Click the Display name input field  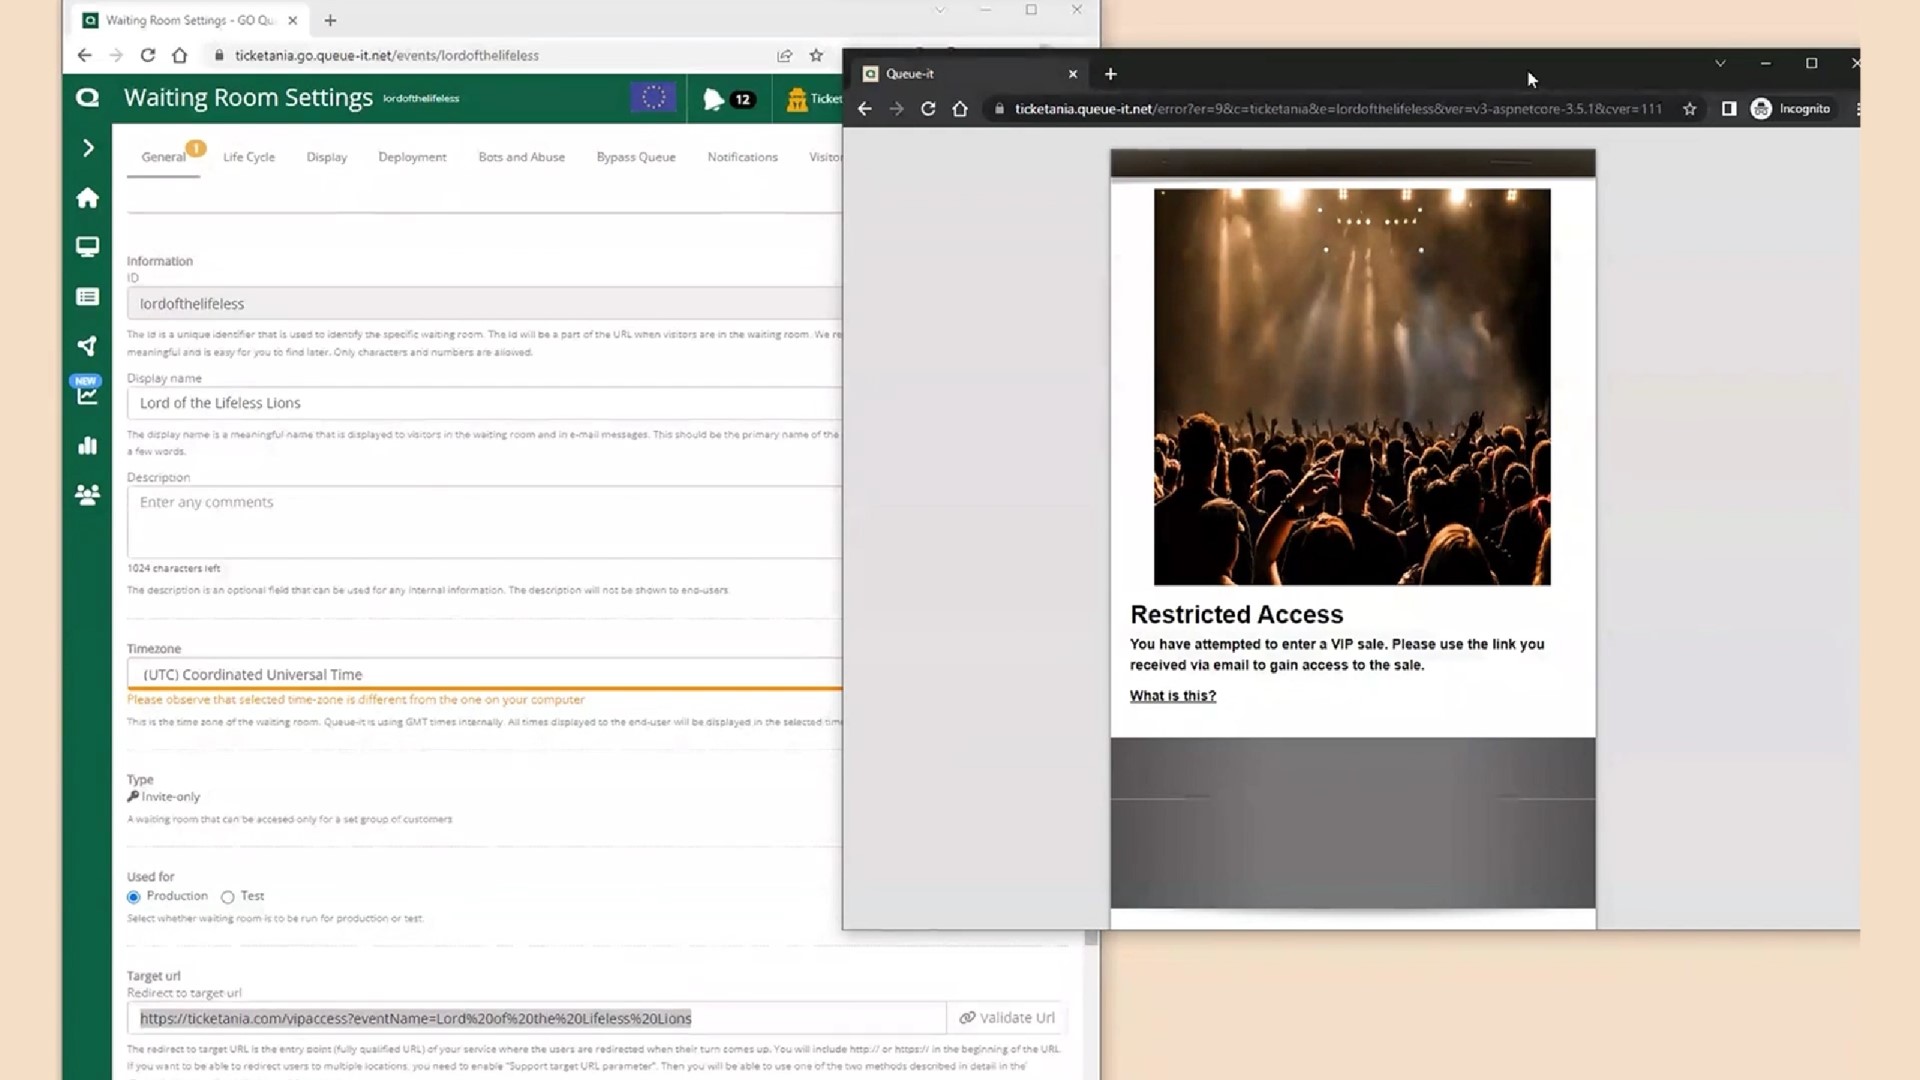coord(485,403)
